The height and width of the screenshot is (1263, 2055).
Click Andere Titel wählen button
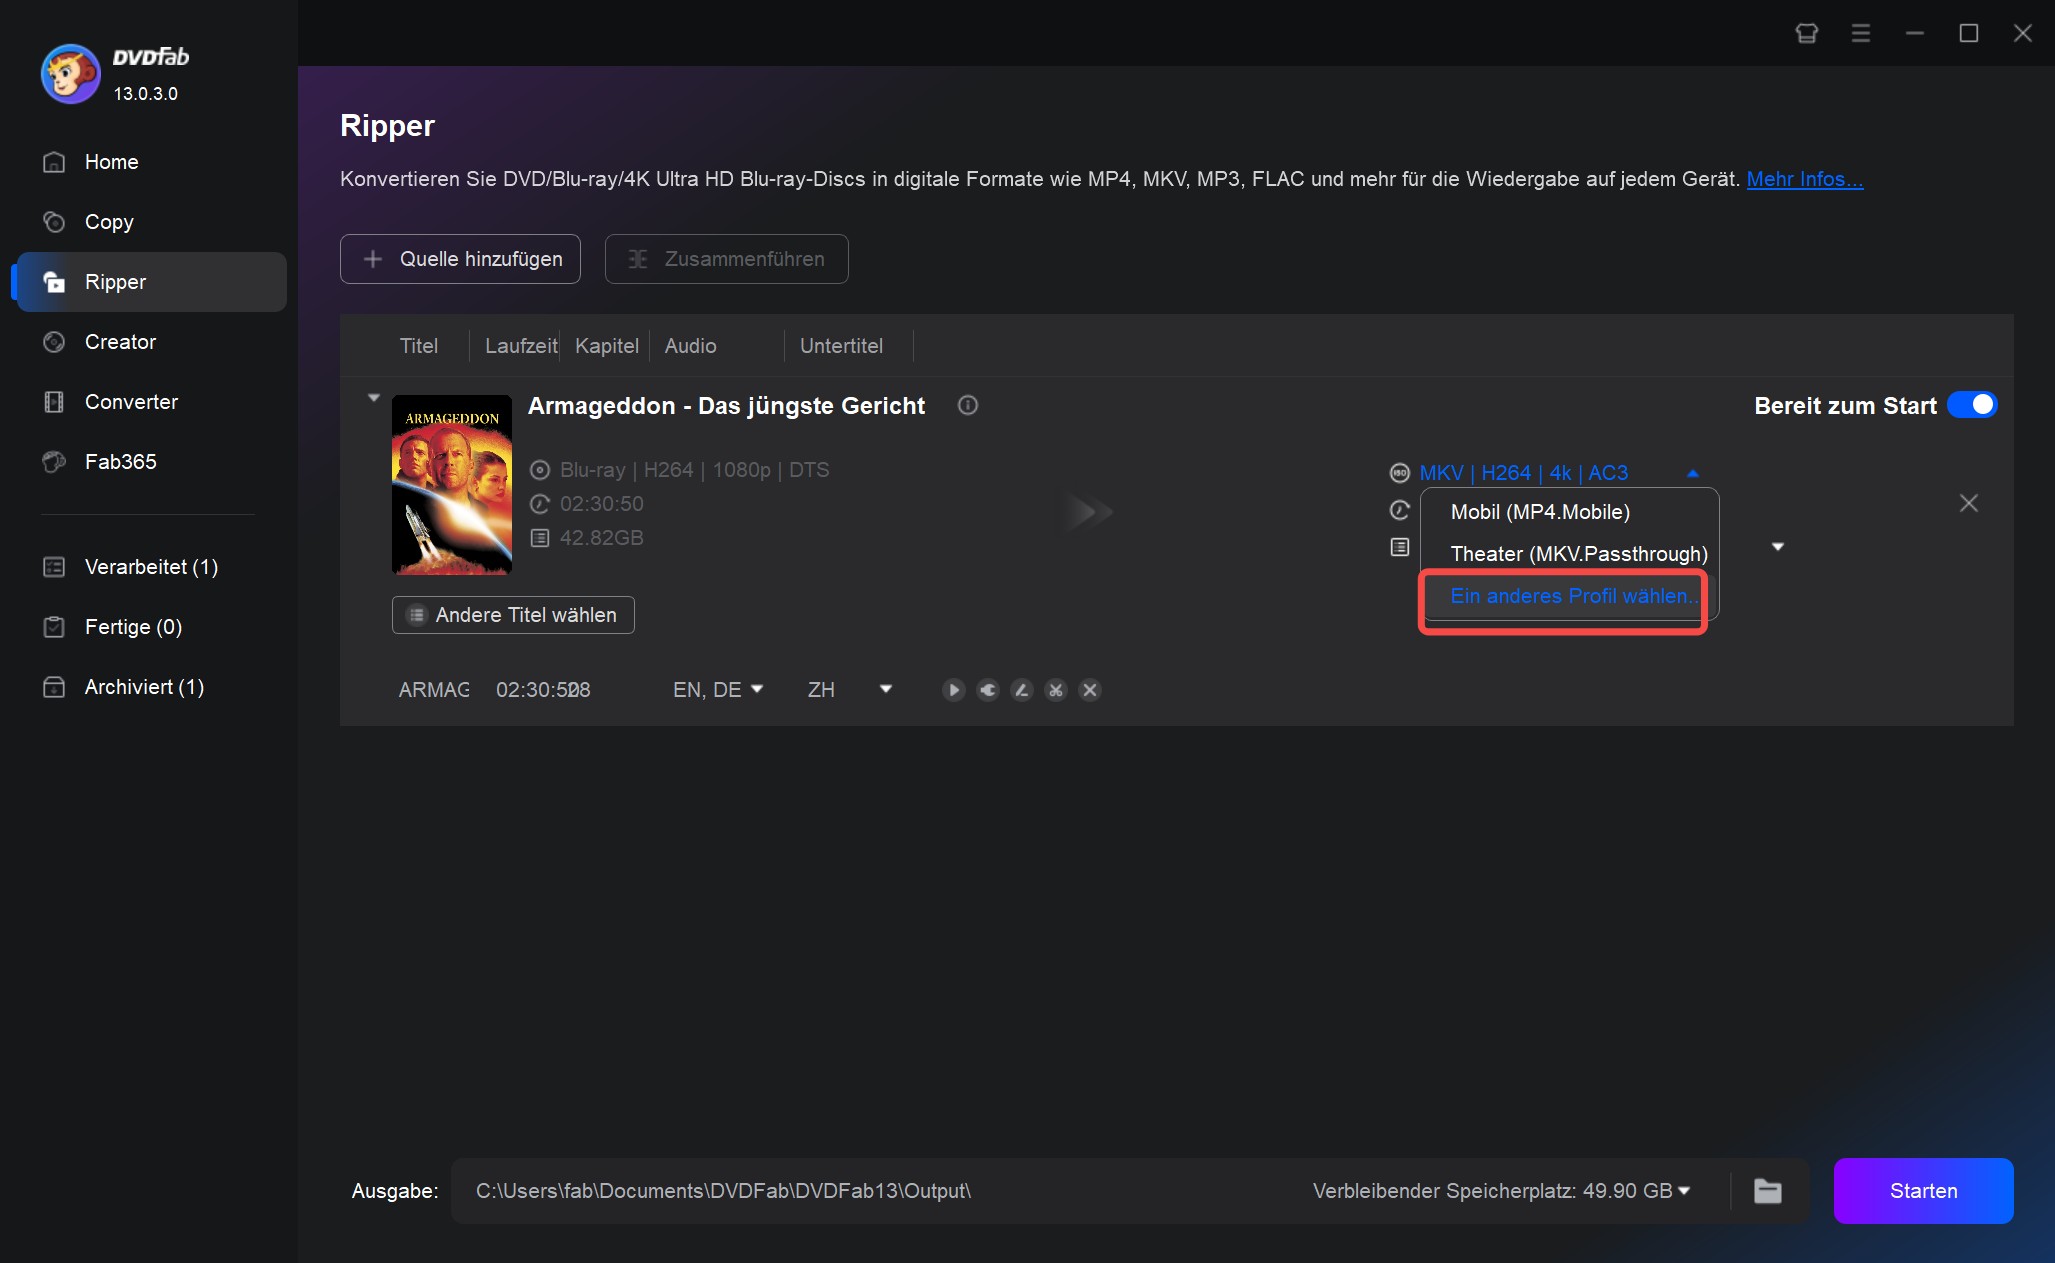point(513,615)
